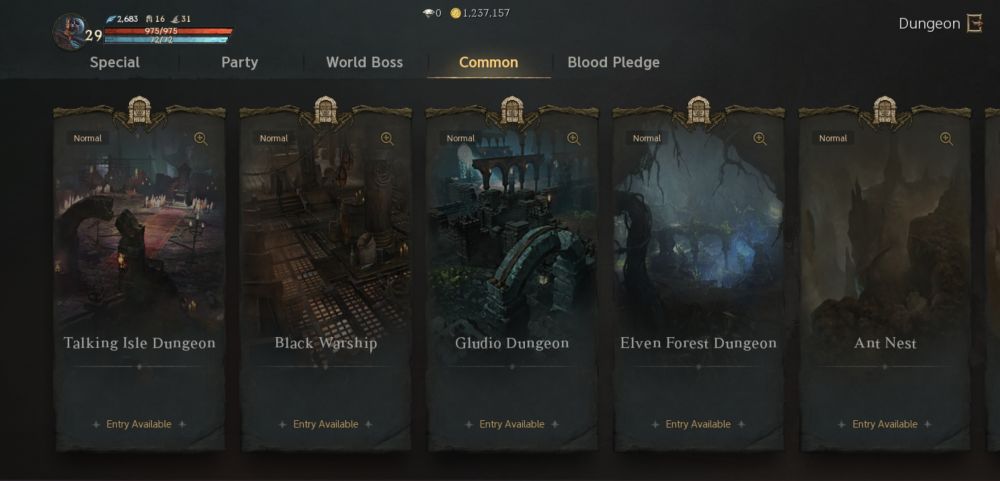Select the World Boss tab
The image size is (1000, 481).
pyautogui.click(x=364, y=63)
